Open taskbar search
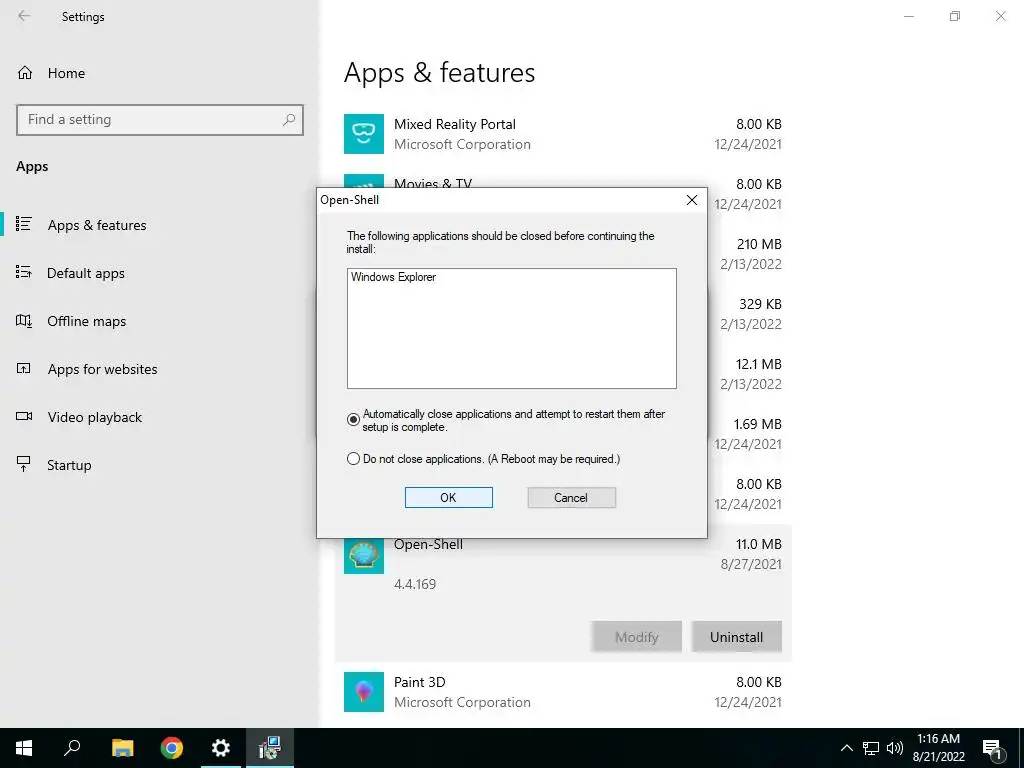The width and height of the screenshot is (1024, 768). [72, 748]
